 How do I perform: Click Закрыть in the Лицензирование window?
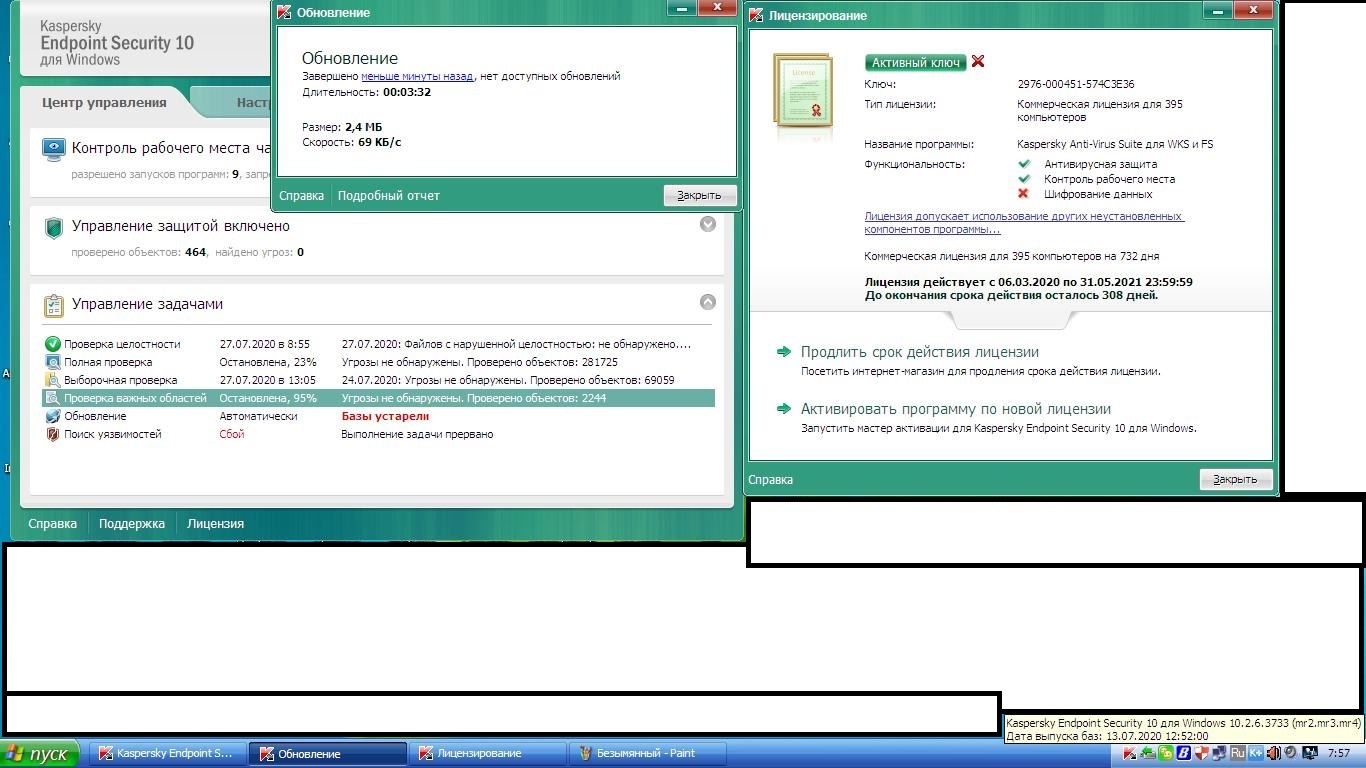pyautogui.click(x=1235, y=479)
